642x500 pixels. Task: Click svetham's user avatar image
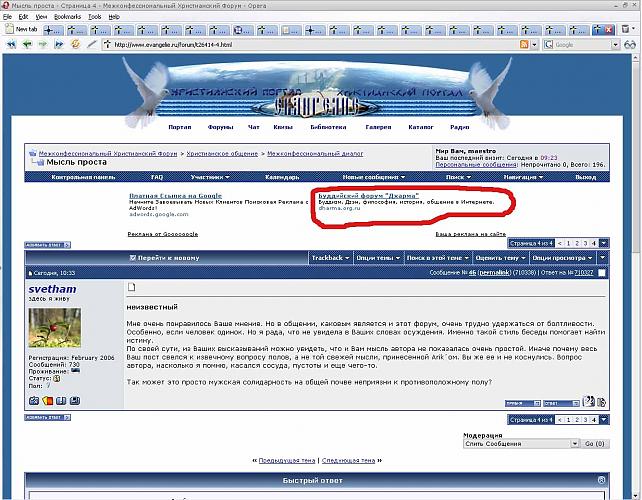55,327
